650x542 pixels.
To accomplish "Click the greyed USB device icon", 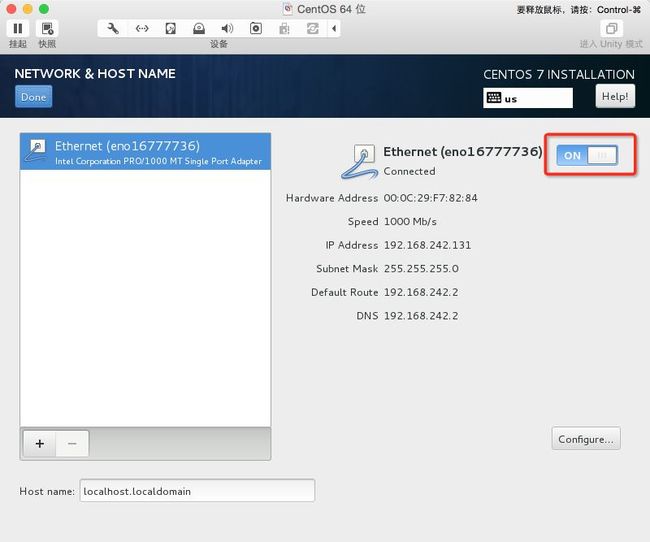I will [x=284, y=29].
